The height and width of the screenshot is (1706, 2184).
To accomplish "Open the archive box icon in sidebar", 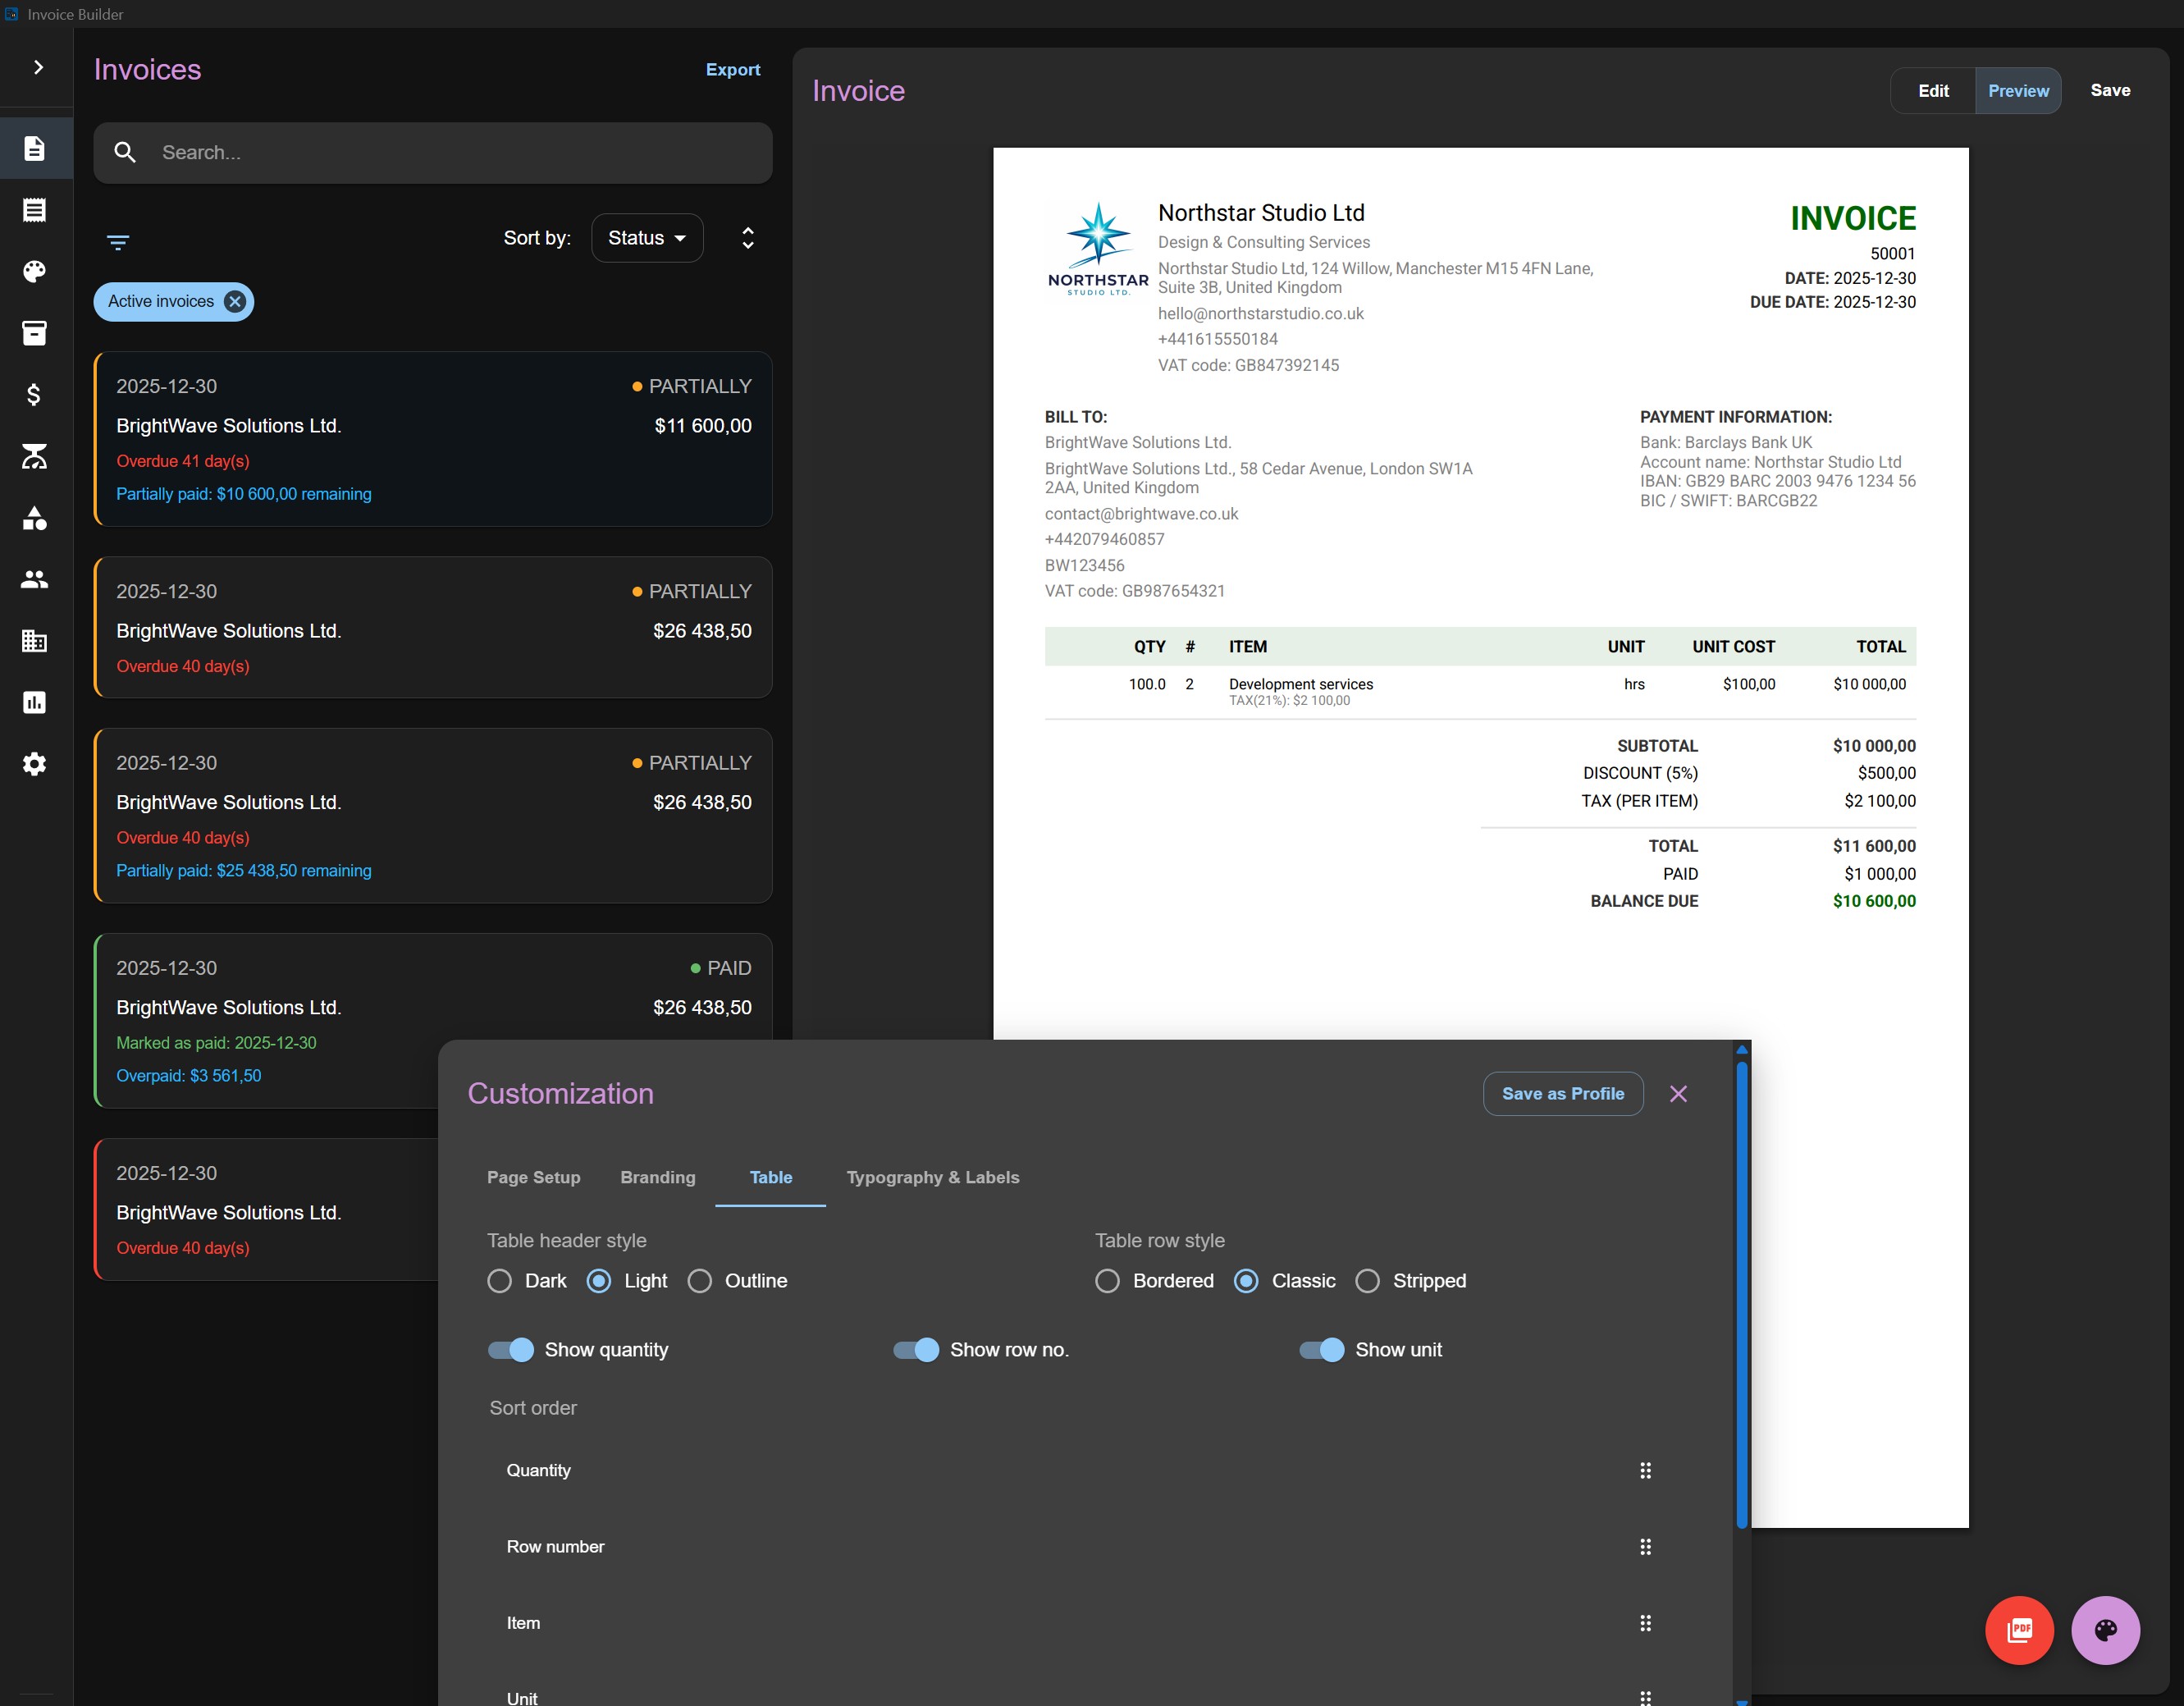I will (35, 333).
